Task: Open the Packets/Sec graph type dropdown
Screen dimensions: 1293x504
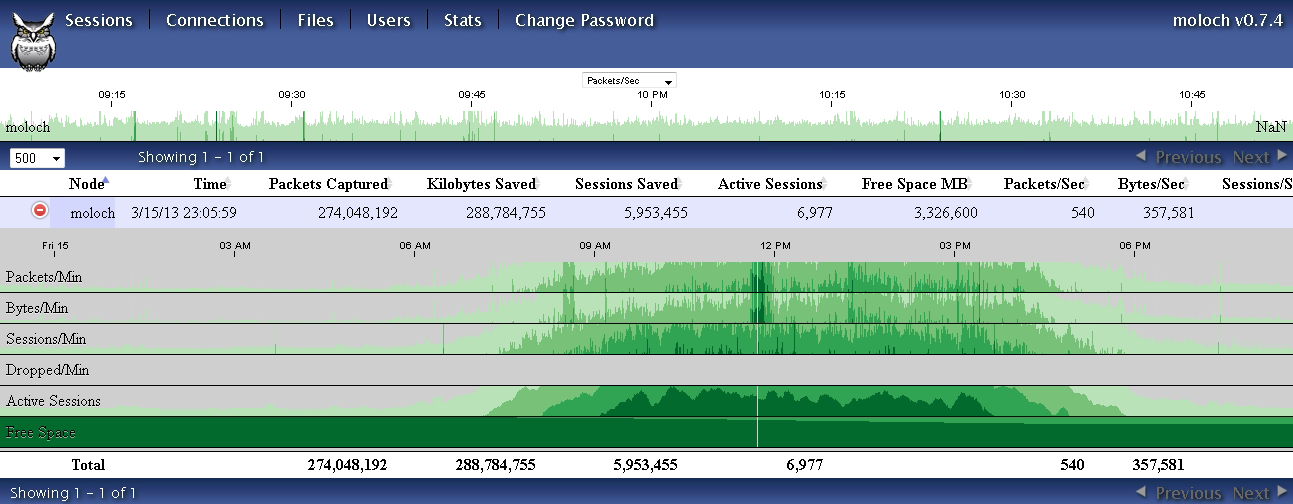Action: (629, 80)
